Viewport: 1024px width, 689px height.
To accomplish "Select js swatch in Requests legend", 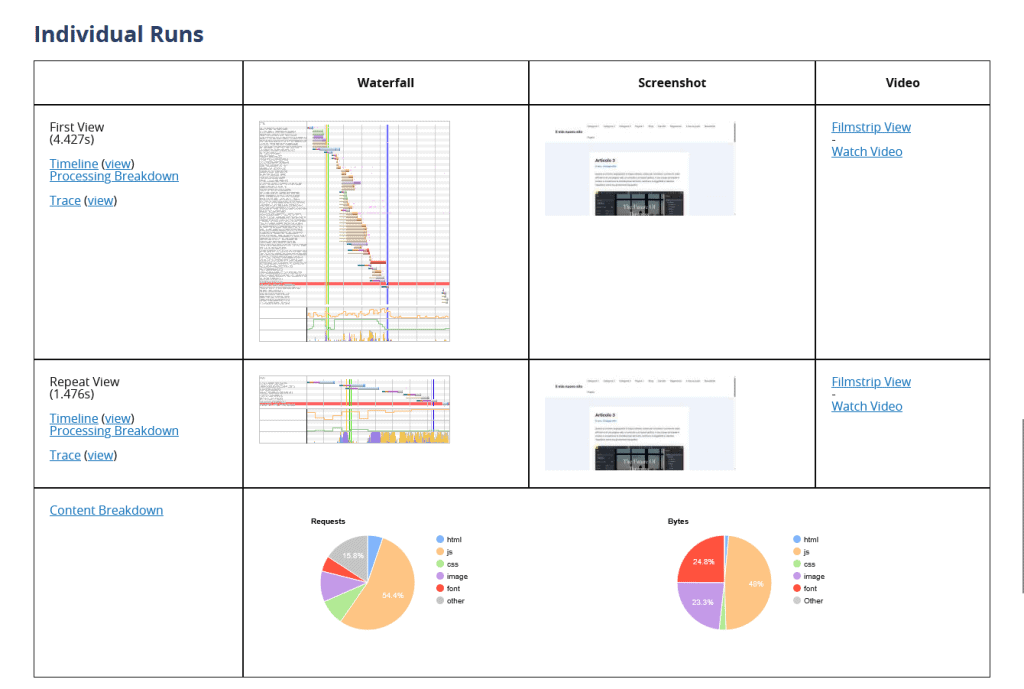I will click(440, 552).
